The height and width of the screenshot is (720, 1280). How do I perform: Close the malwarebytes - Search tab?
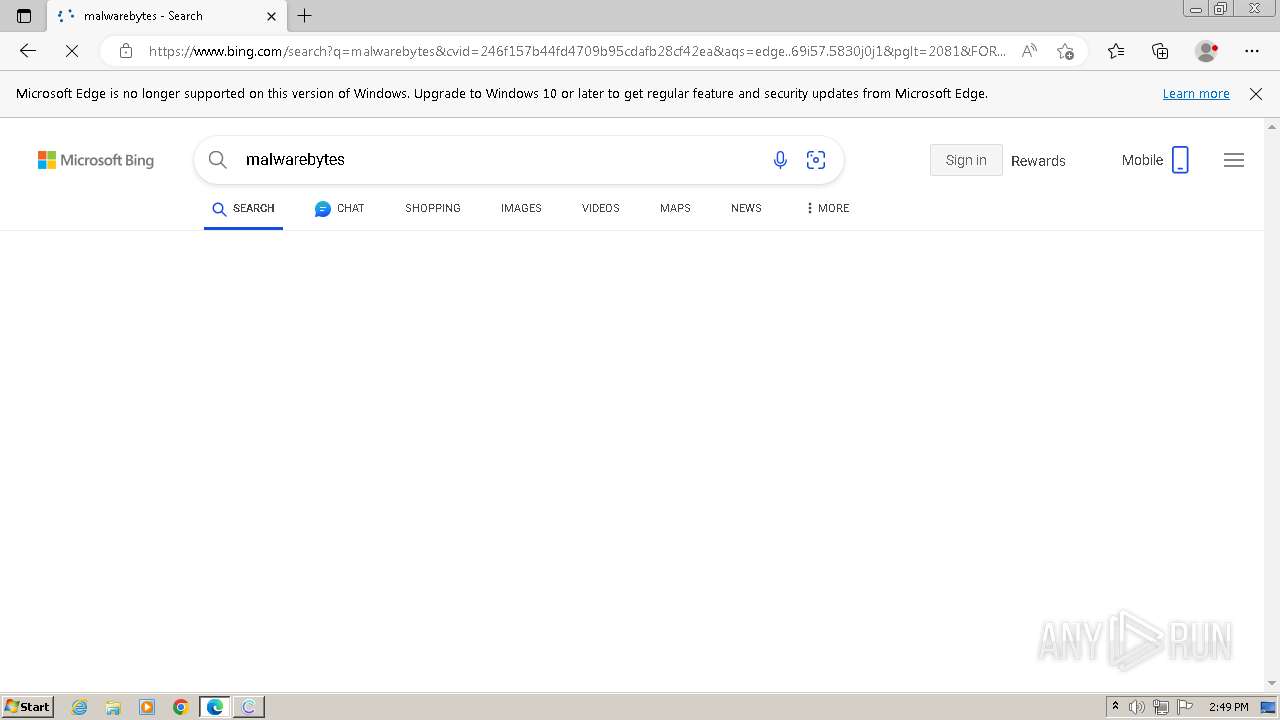(271, 16)
